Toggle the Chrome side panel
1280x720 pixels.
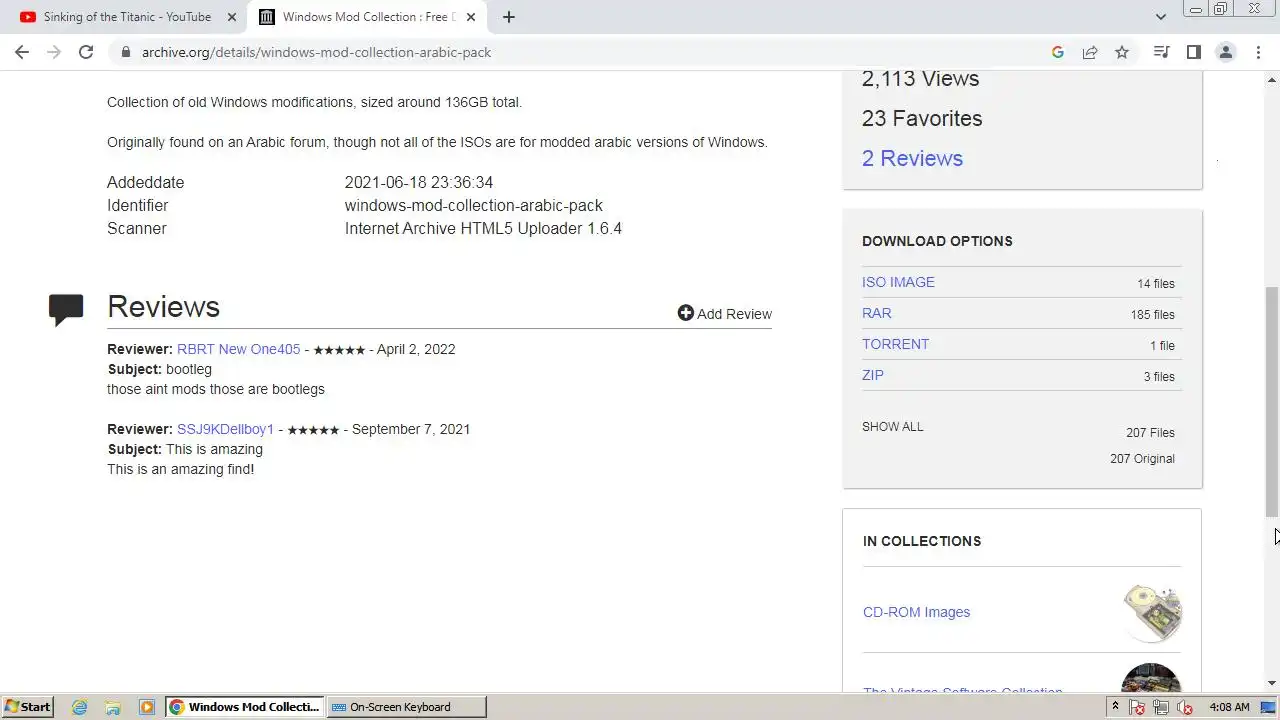pos(1193,52)
